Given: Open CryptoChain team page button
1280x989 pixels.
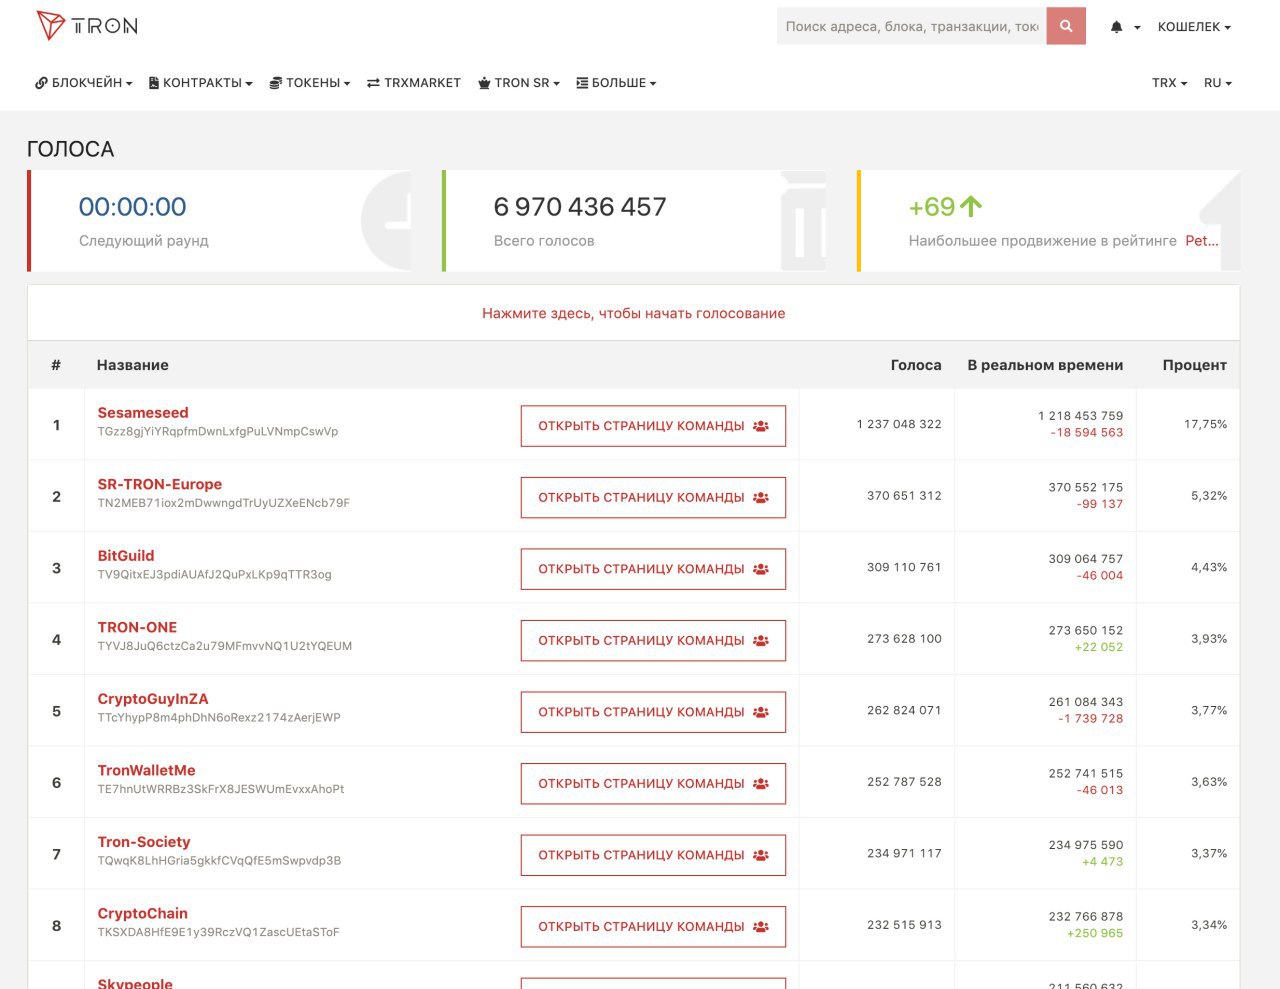Looking at the screenshot, I should (653, 926).
